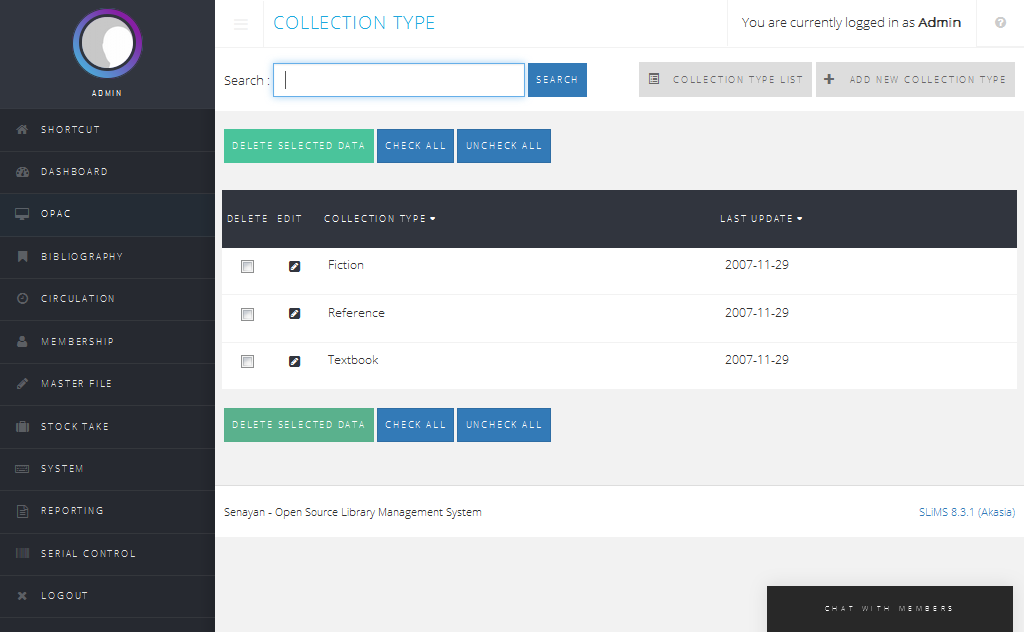Check the Fiction row delete checkbox
Viewport: 1024px width, 632px height.
coord(248,267)
